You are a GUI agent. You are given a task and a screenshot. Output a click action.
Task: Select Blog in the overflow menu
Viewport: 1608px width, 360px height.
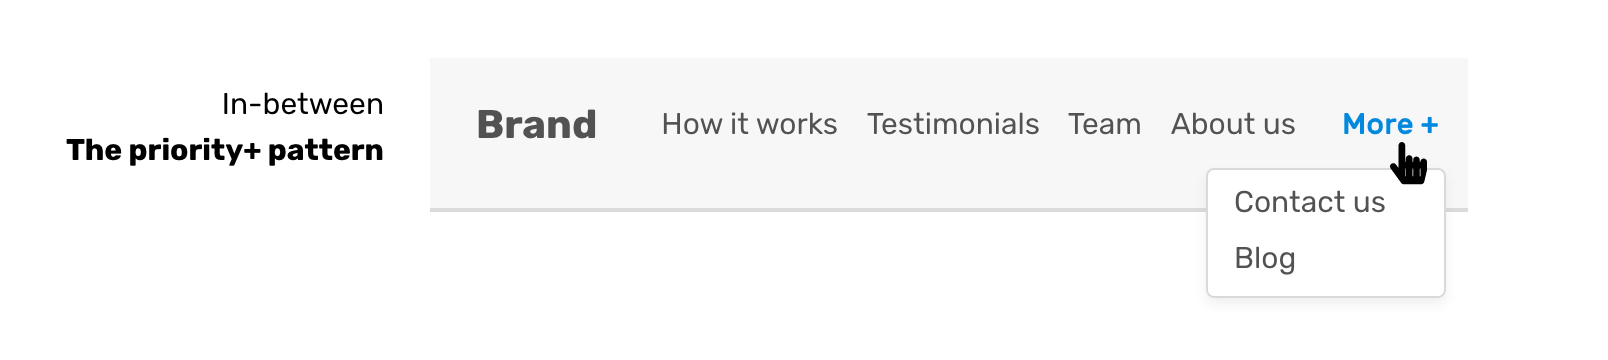tap(1265, 258)
